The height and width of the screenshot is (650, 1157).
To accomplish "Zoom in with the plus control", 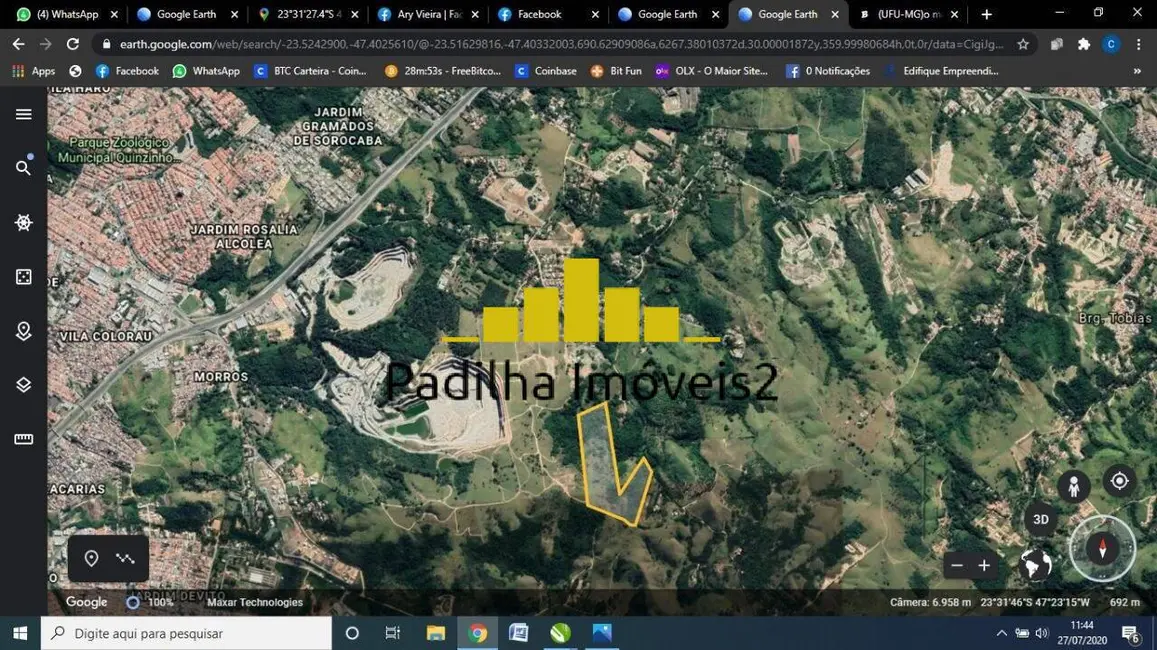I will 983,565.
